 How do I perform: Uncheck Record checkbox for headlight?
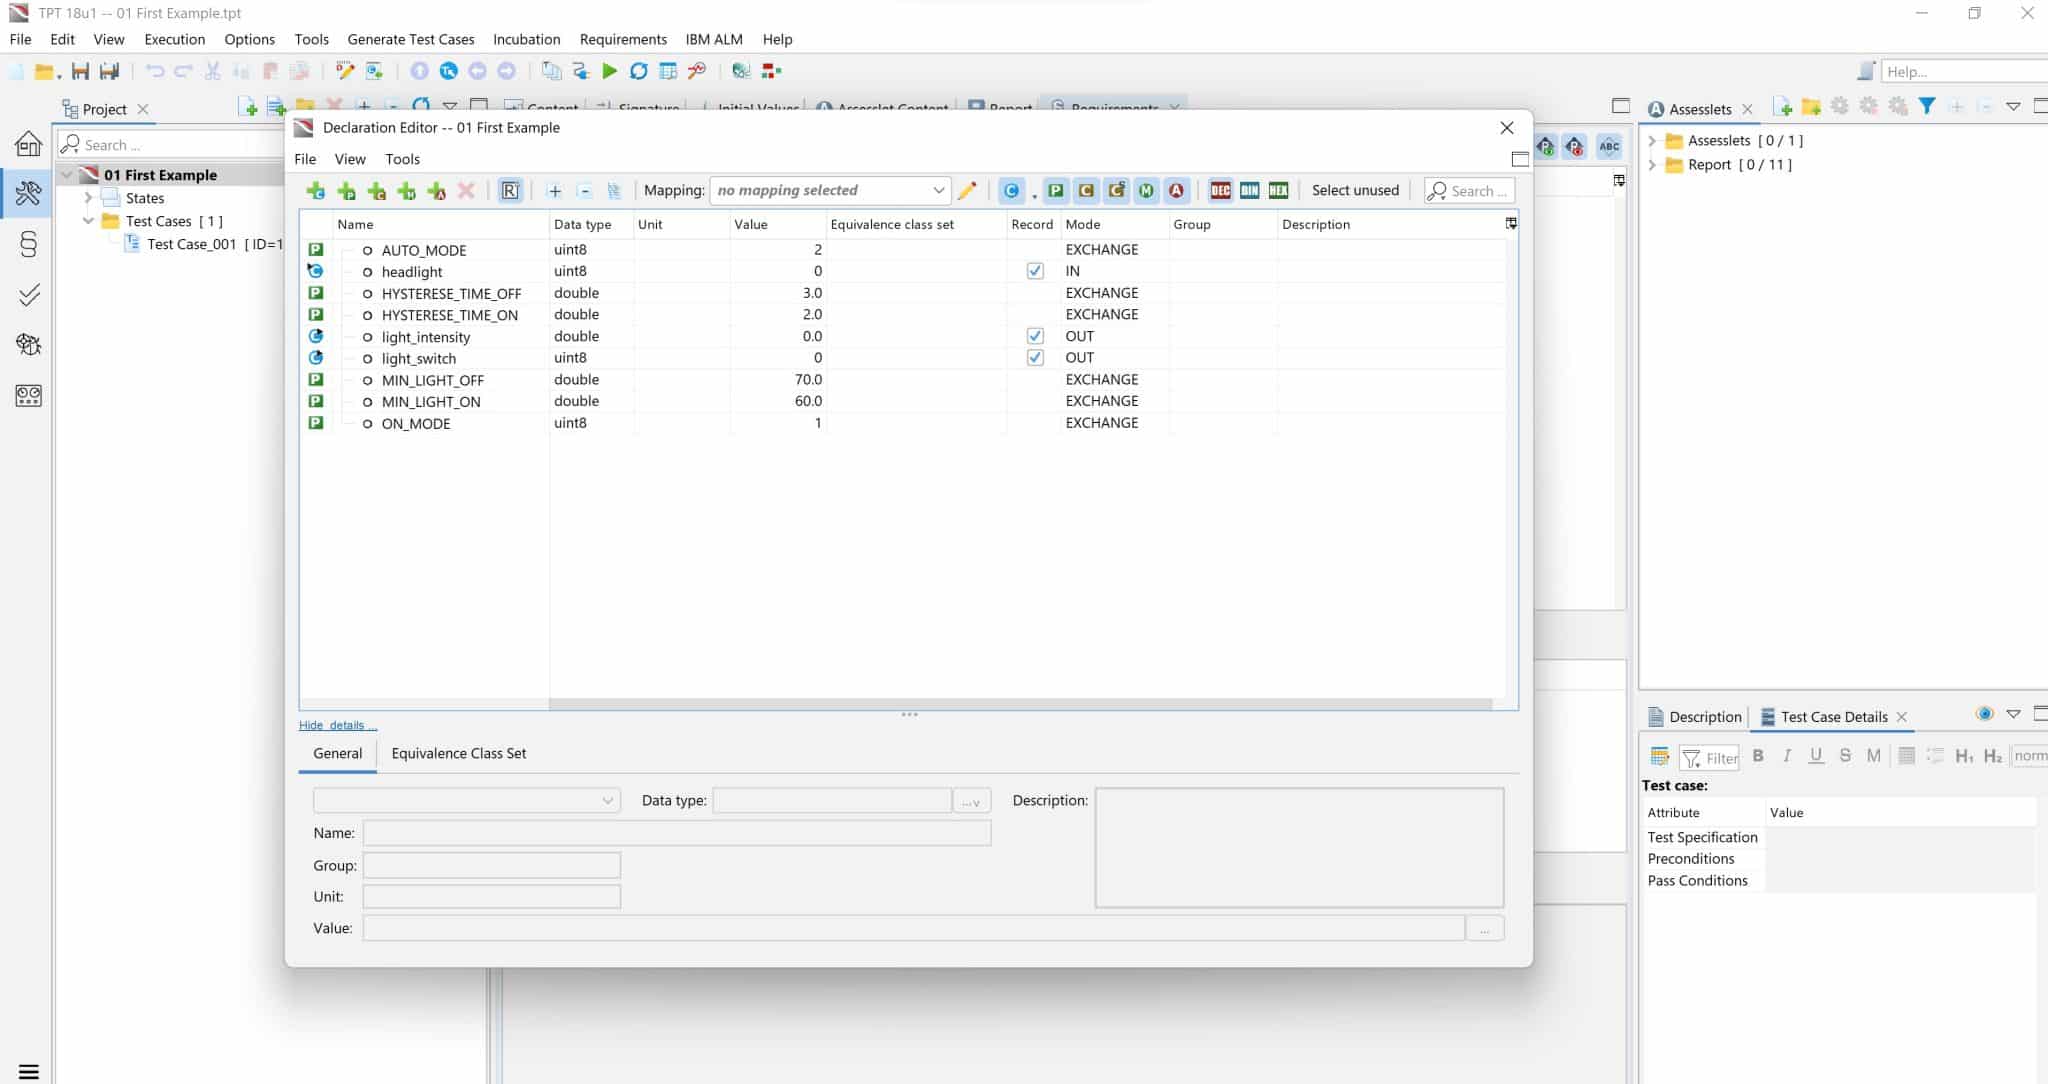1035,271
